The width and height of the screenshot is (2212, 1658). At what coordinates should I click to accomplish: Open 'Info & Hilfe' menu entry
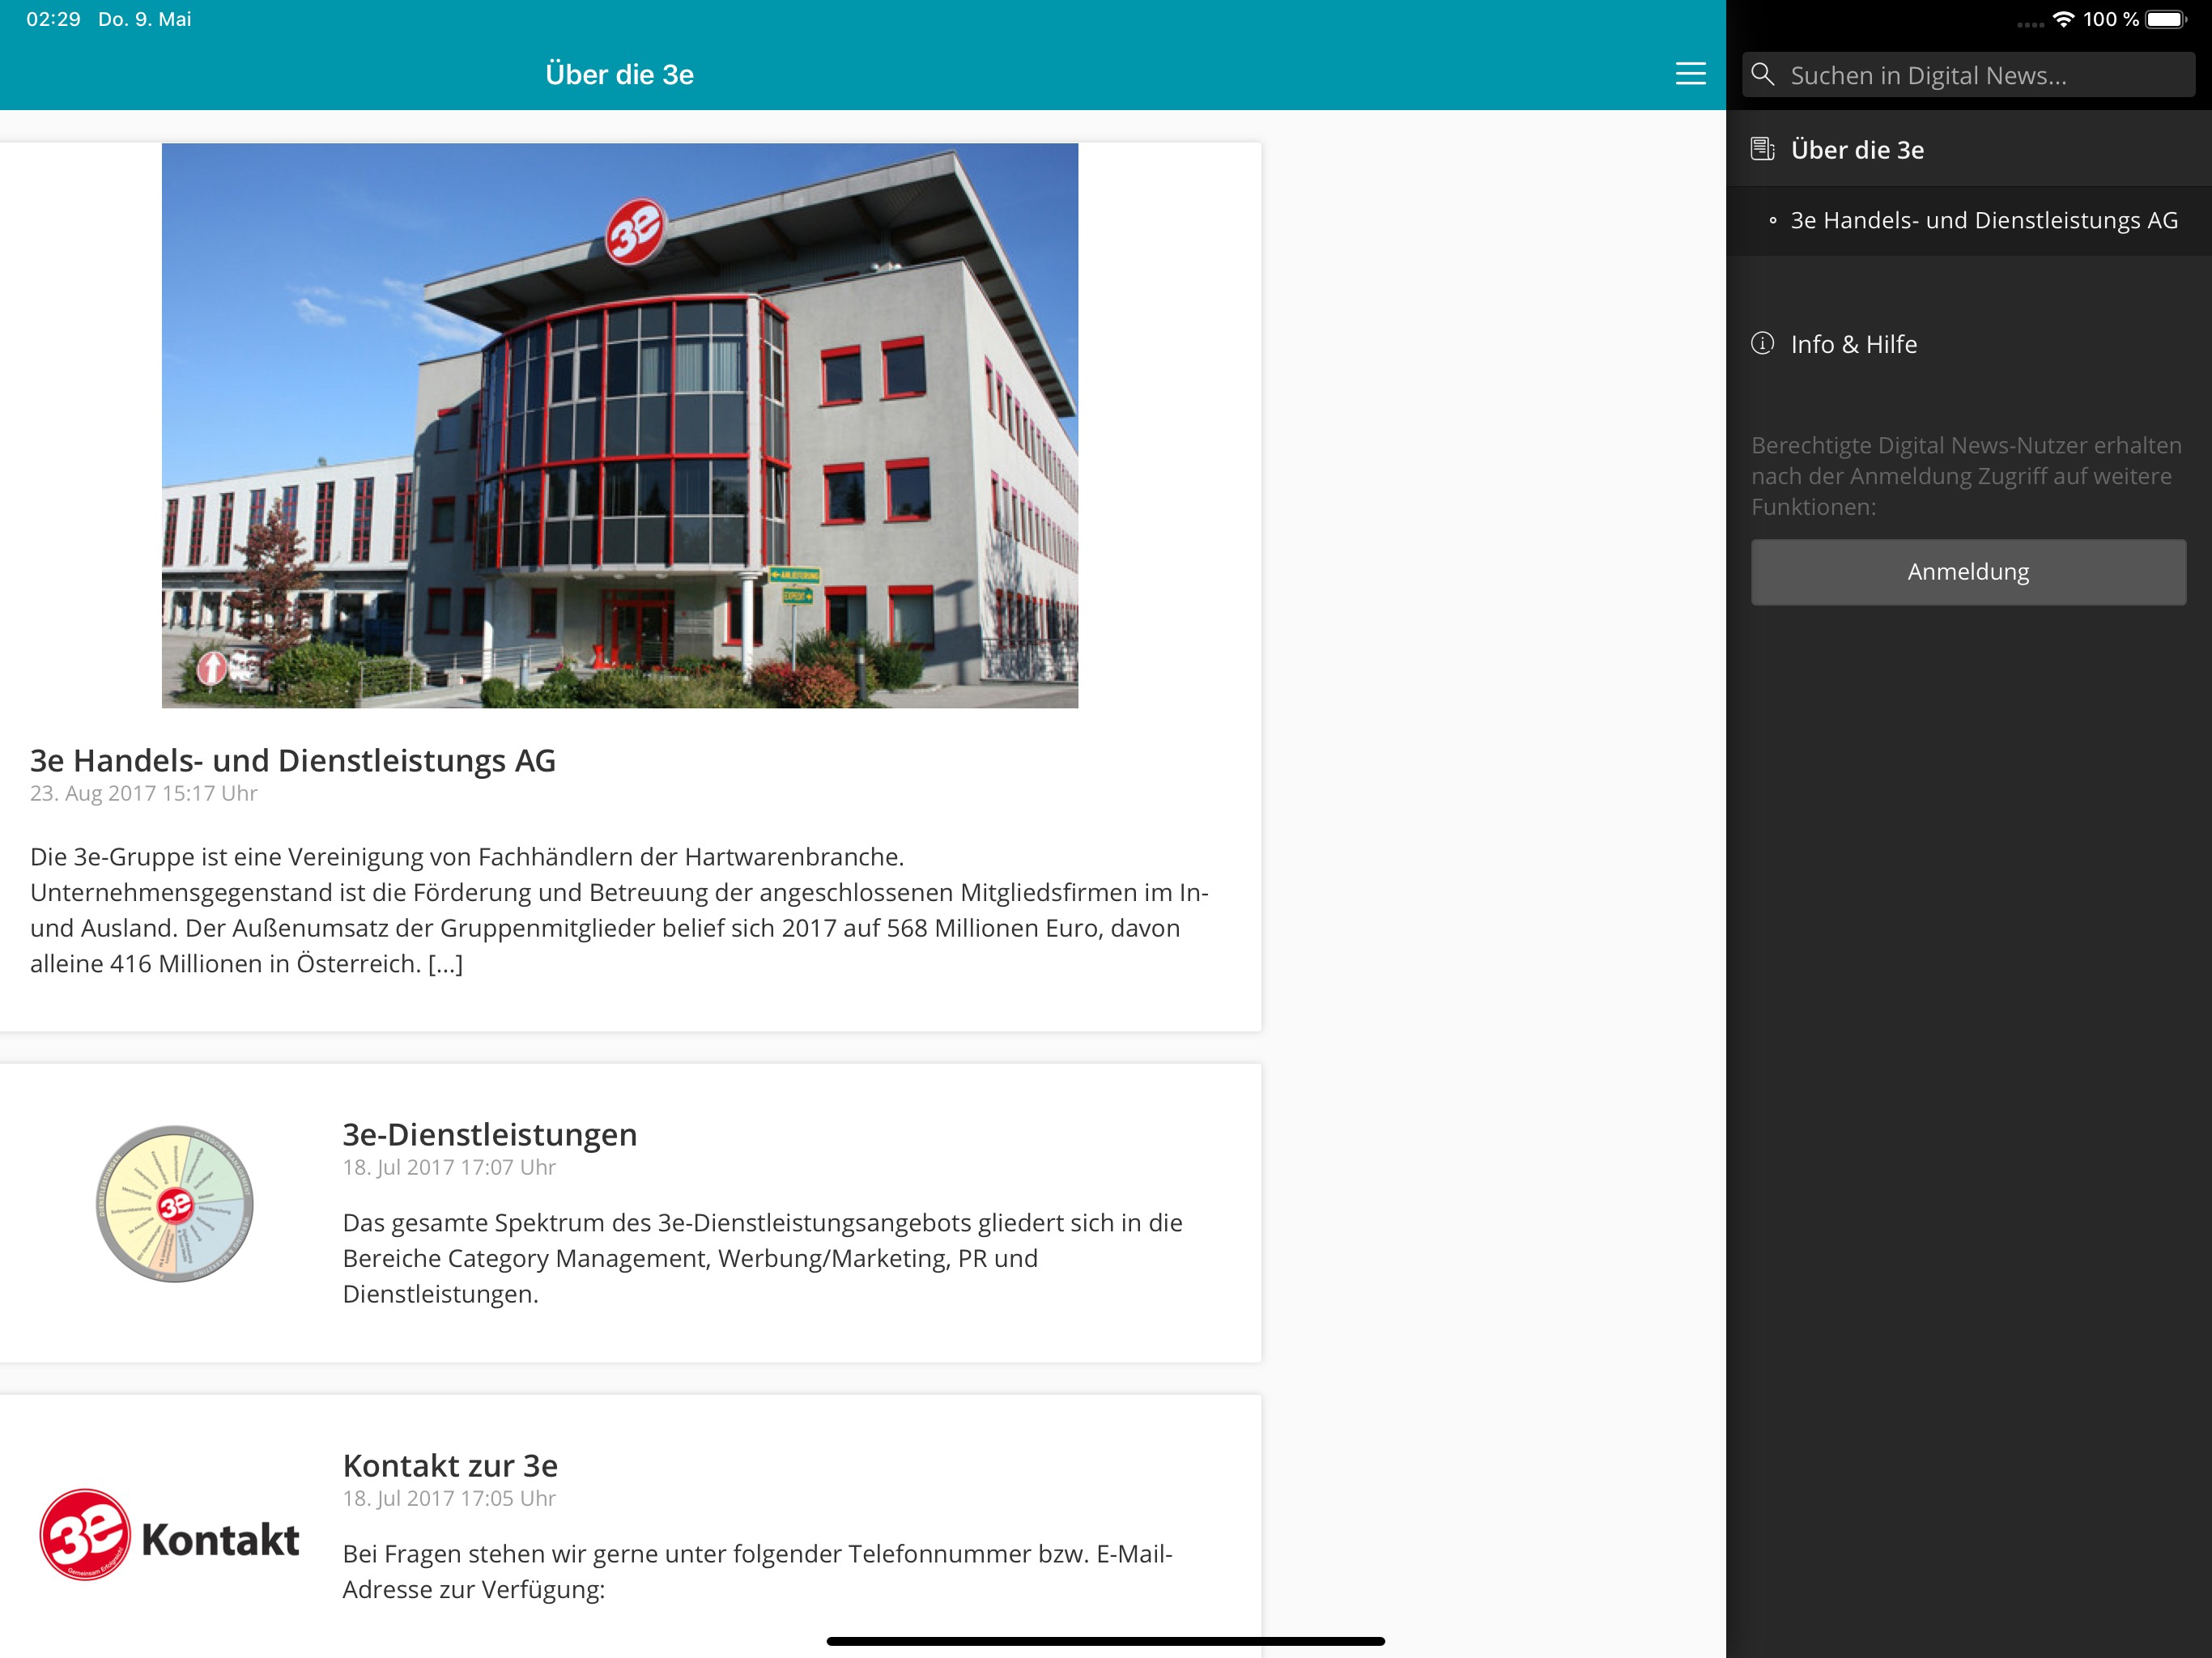[x=1968, y=344]
